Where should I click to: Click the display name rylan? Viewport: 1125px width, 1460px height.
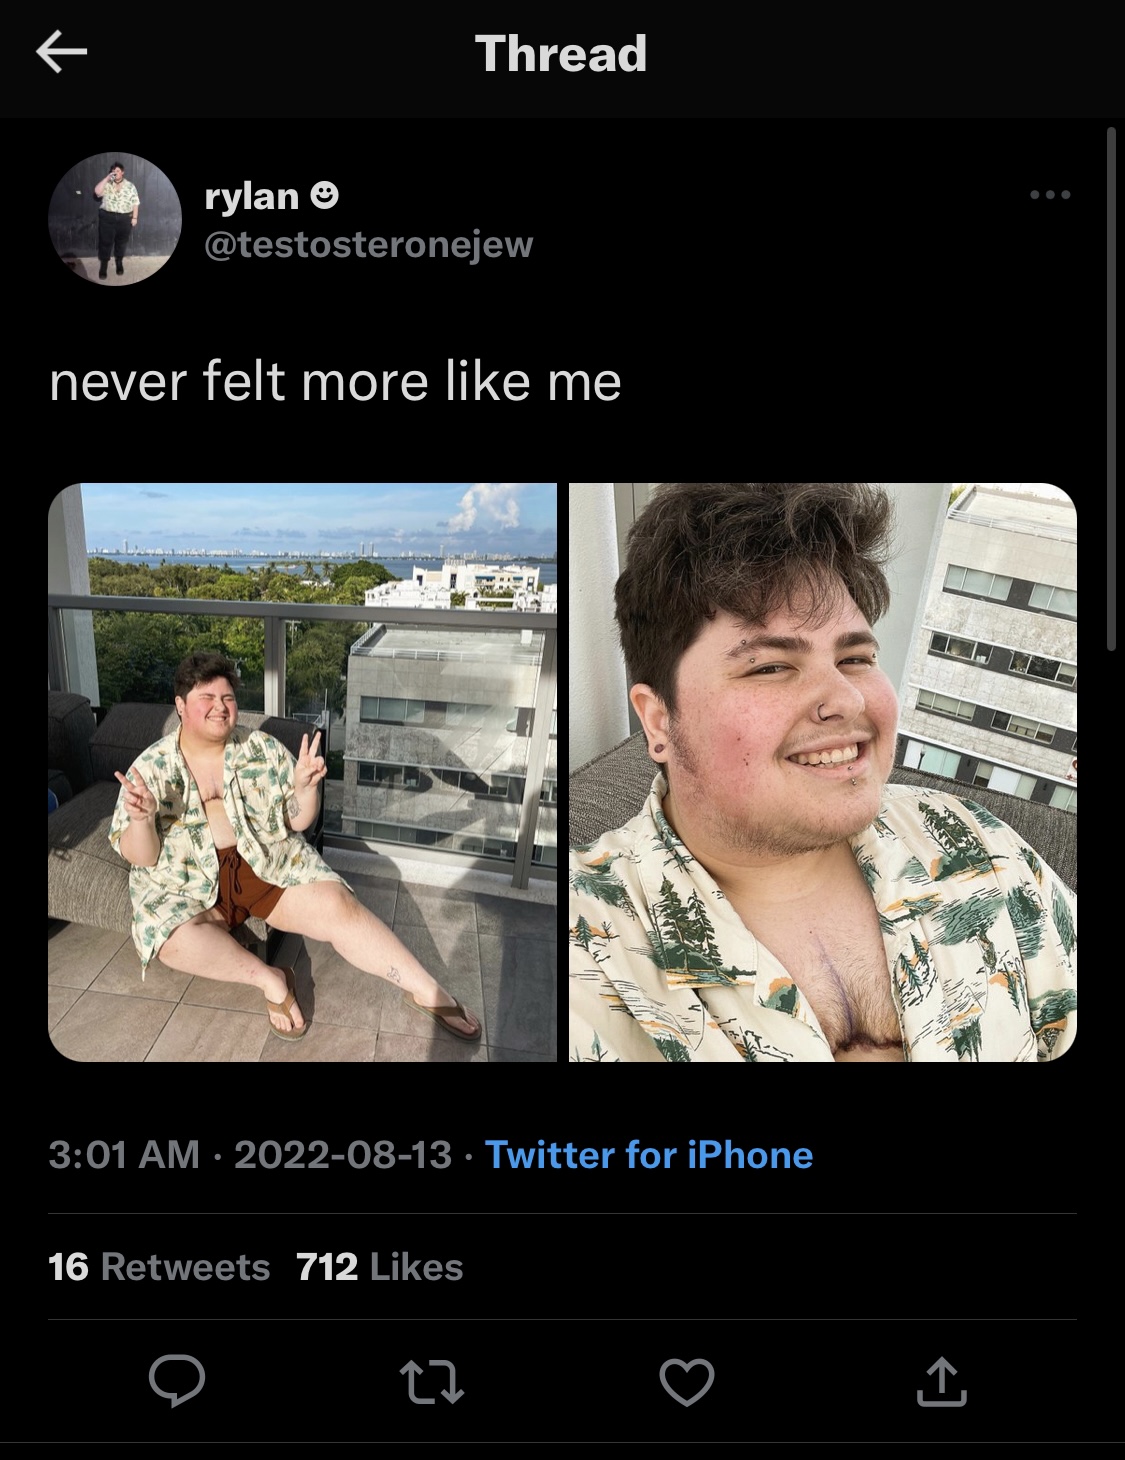pos(251,196)
